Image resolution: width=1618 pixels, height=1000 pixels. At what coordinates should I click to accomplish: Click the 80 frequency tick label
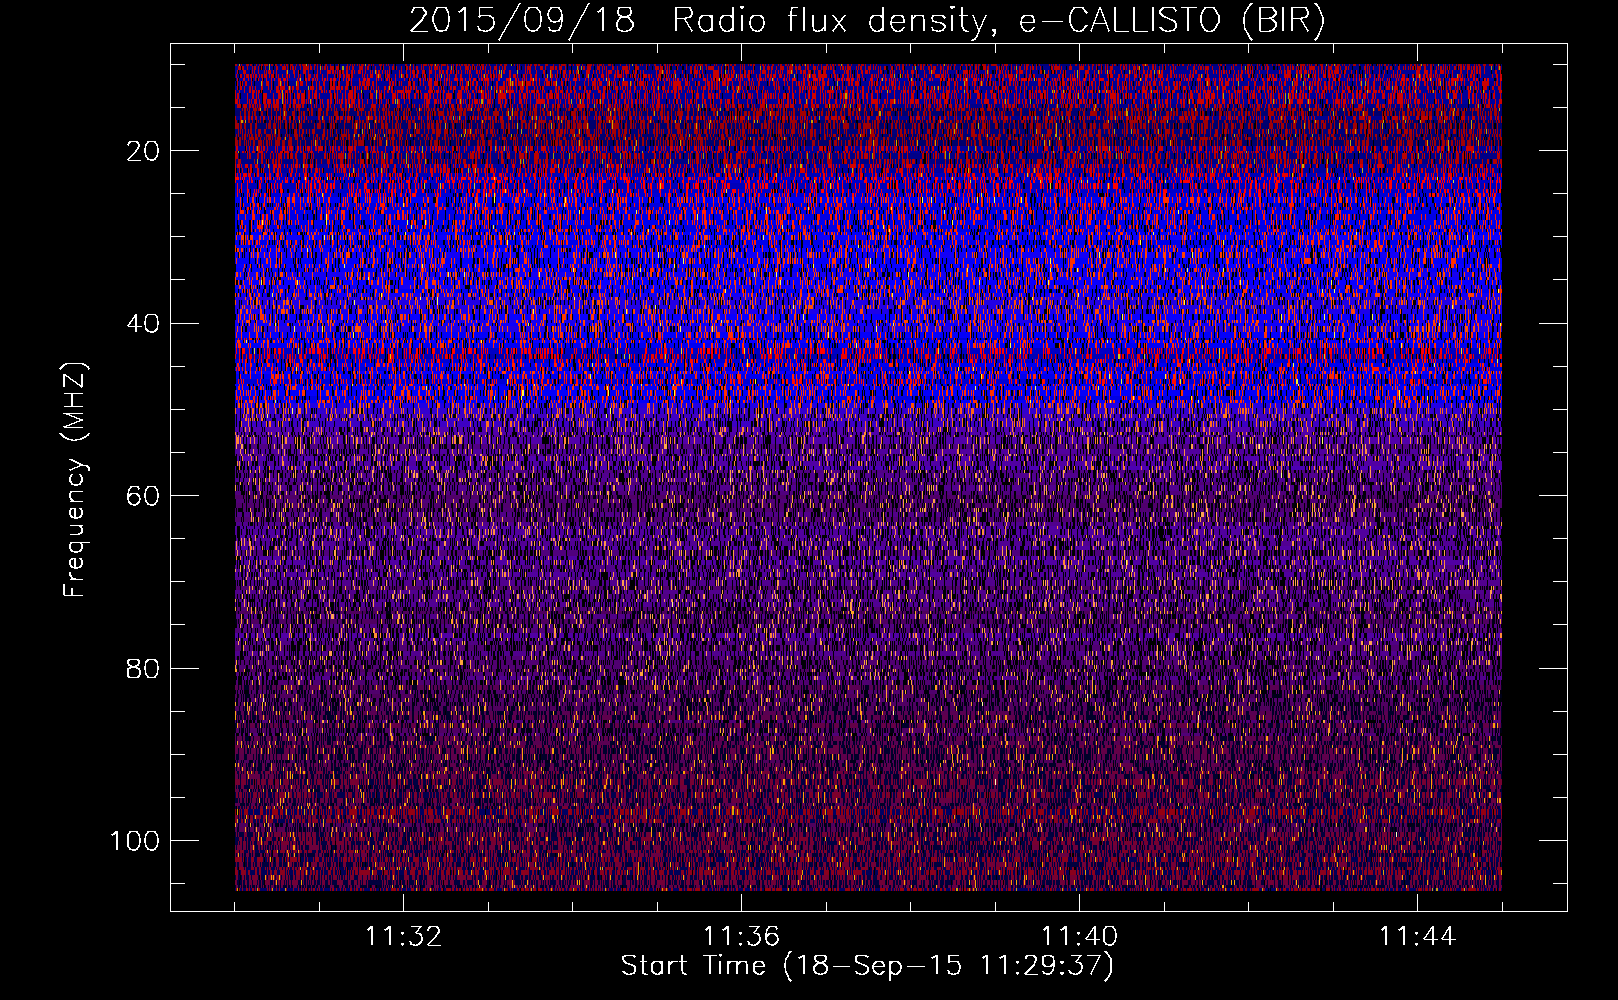(144, 668)
